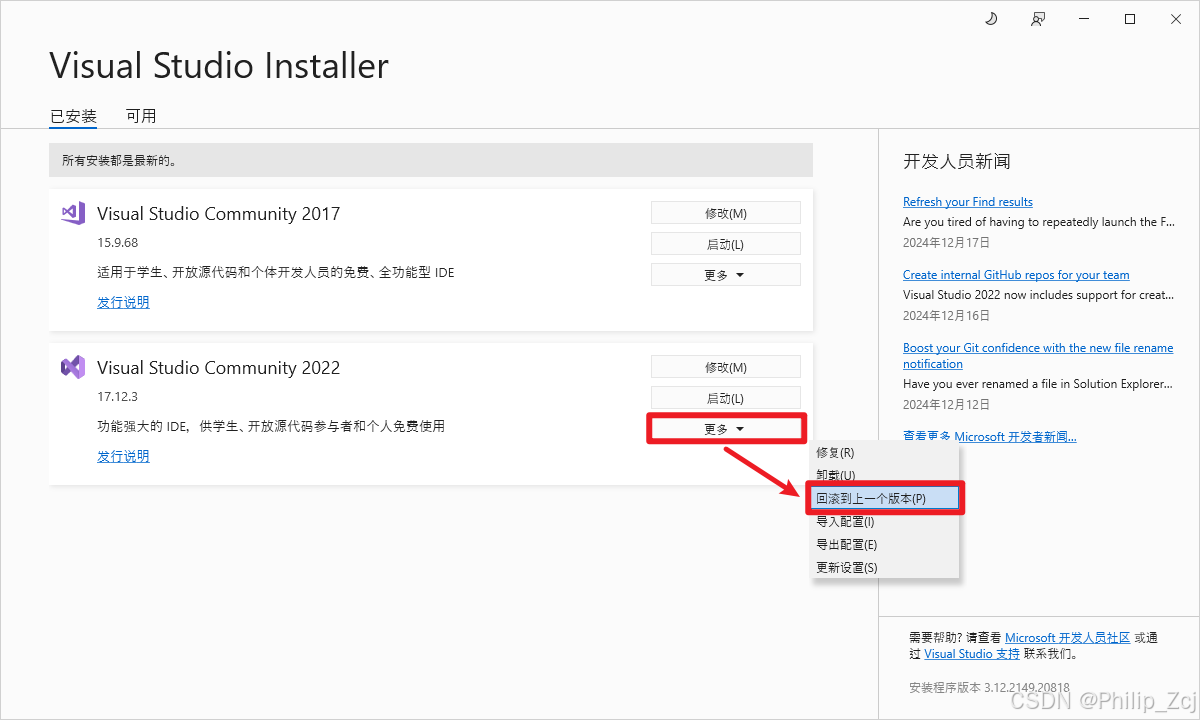
Task: Switch to the 可用 tab
Action: point(141,116)
